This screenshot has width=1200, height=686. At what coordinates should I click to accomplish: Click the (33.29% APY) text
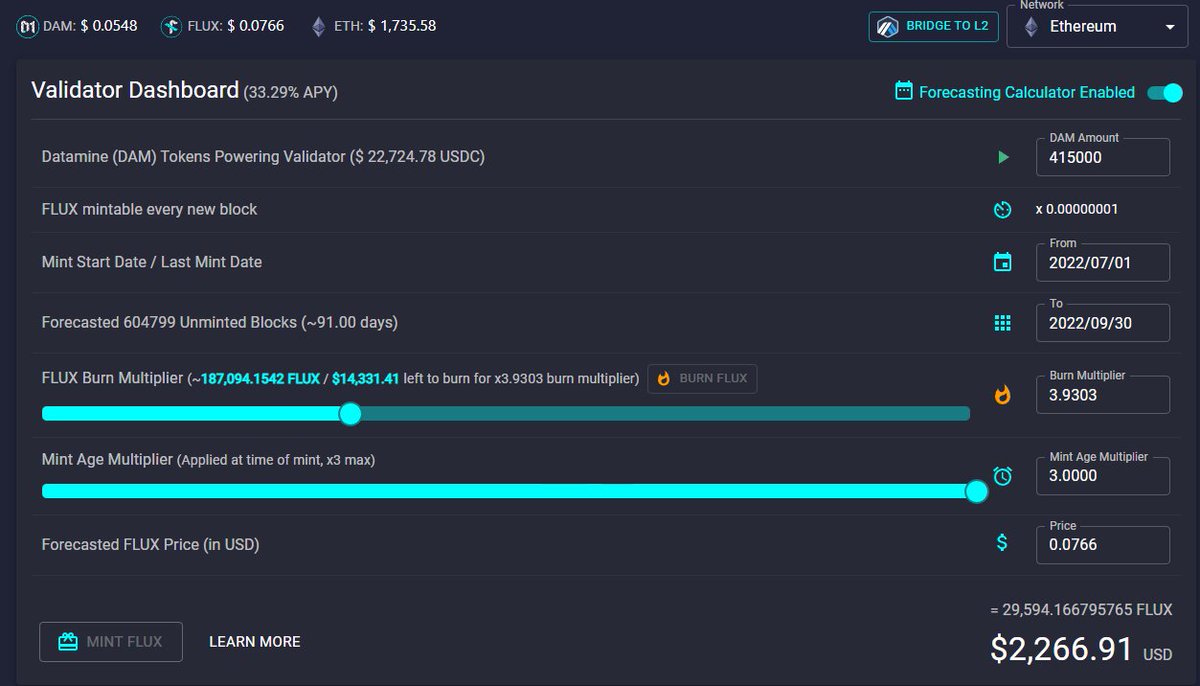[x=290, y=93]
